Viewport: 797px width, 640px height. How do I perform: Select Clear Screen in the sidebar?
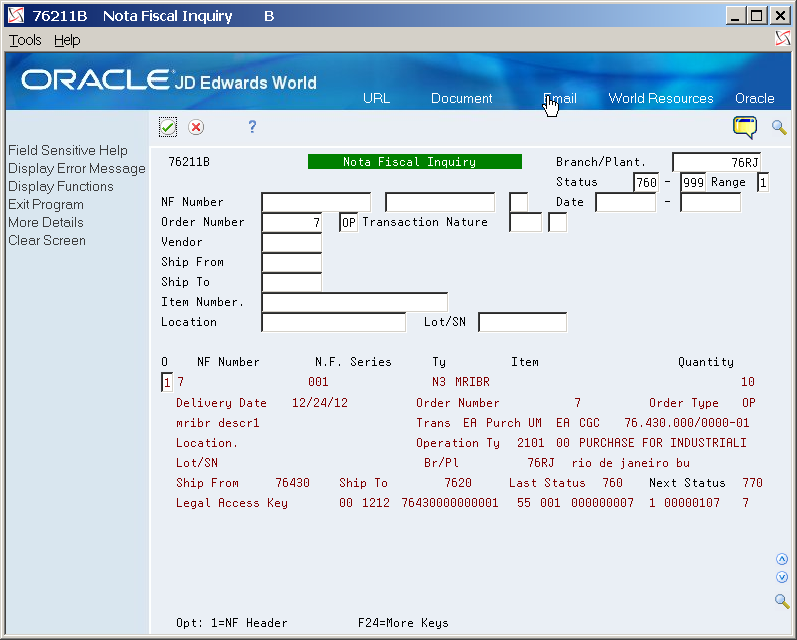tap(47, 240)
